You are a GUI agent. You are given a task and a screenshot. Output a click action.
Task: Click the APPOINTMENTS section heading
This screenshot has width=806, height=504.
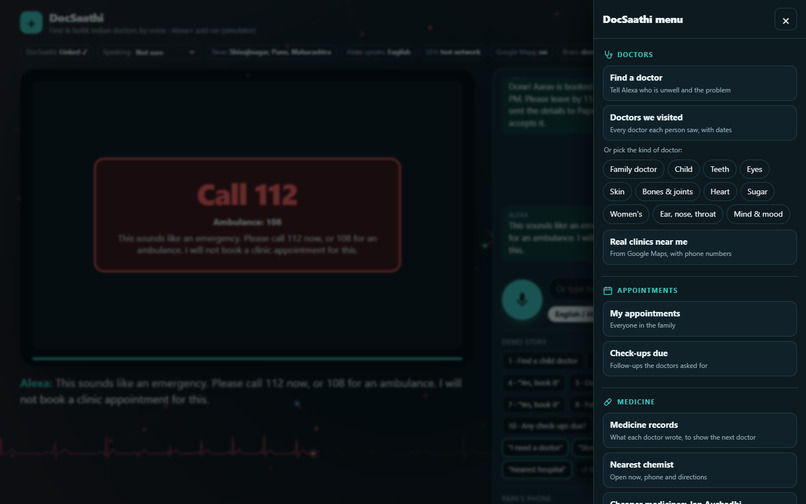point(647,291)
